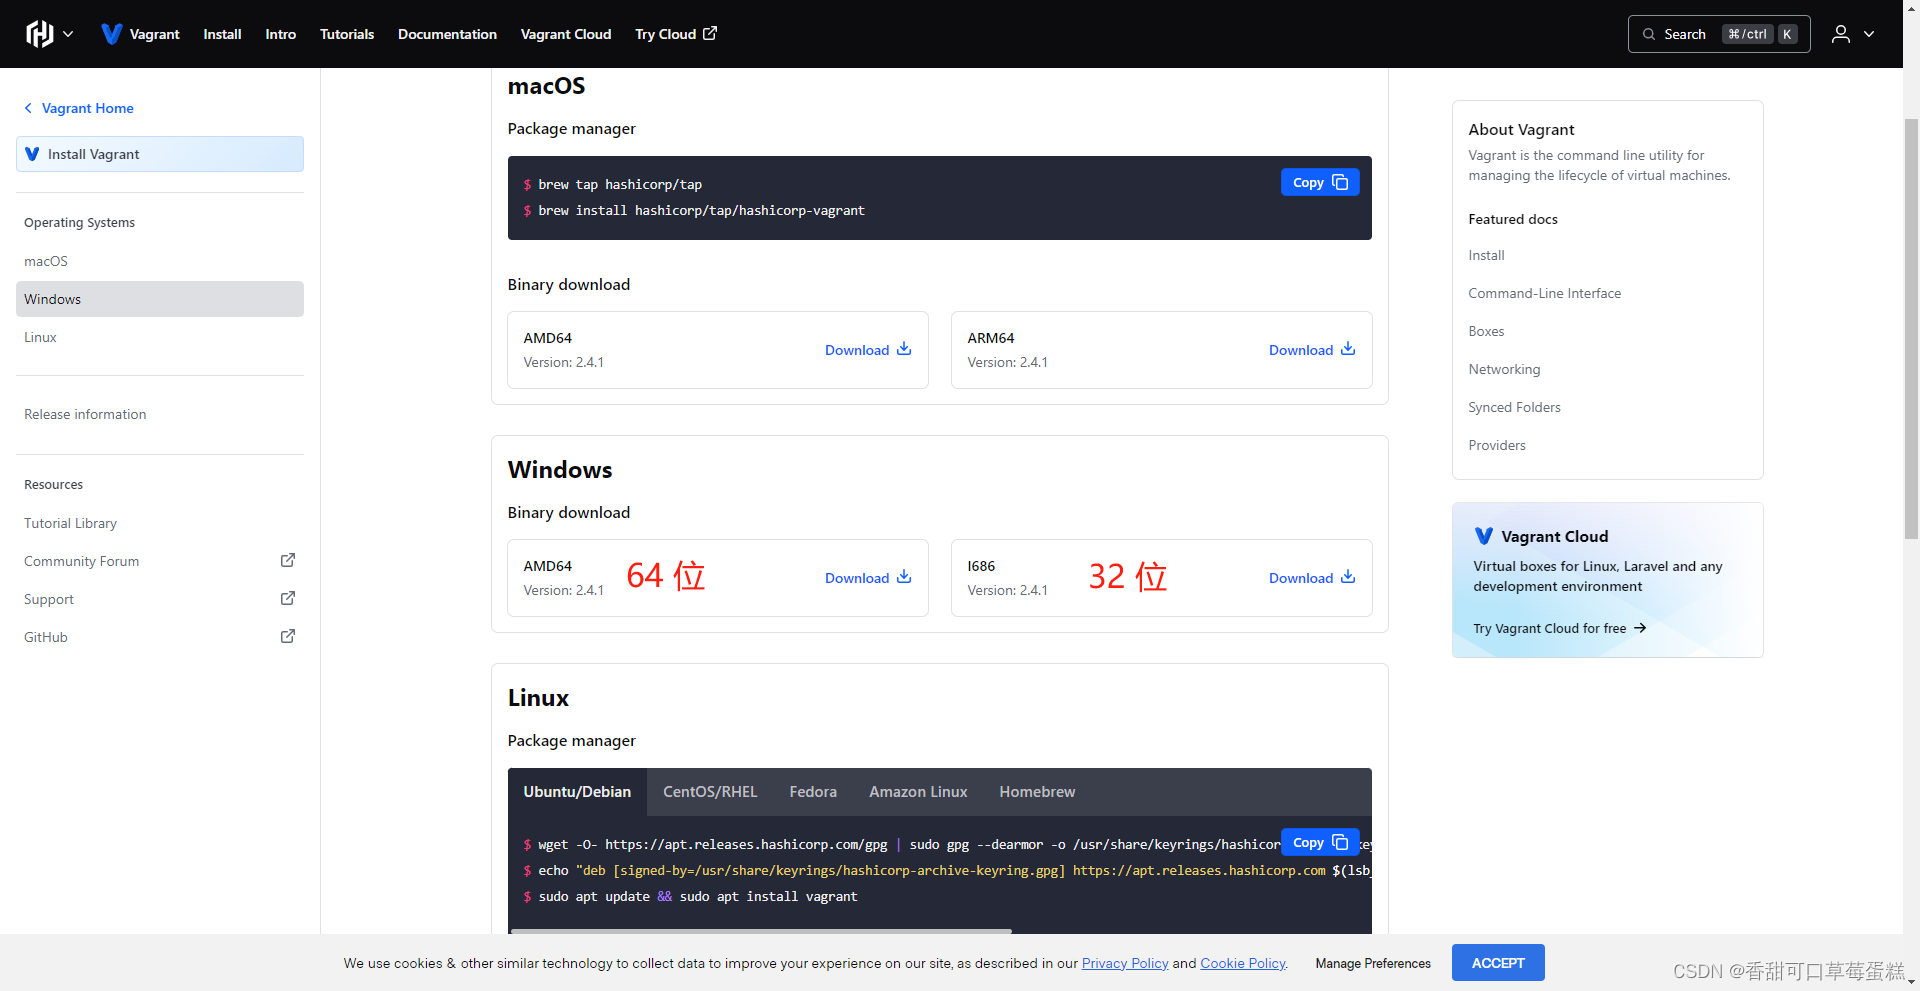Download the macOS AMD64 binary
Image resolution: width=1920 pixels, height=991 pixels.
(x=868, y=350)
